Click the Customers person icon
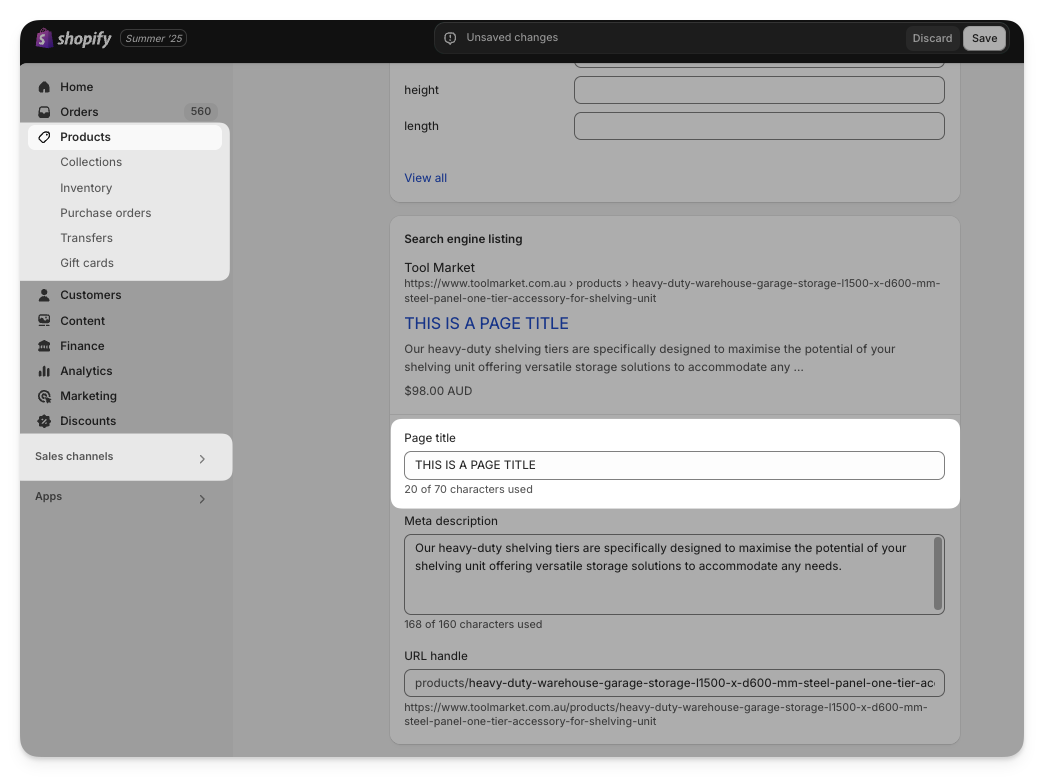The image size is (1044, 777). click(44, 295)
